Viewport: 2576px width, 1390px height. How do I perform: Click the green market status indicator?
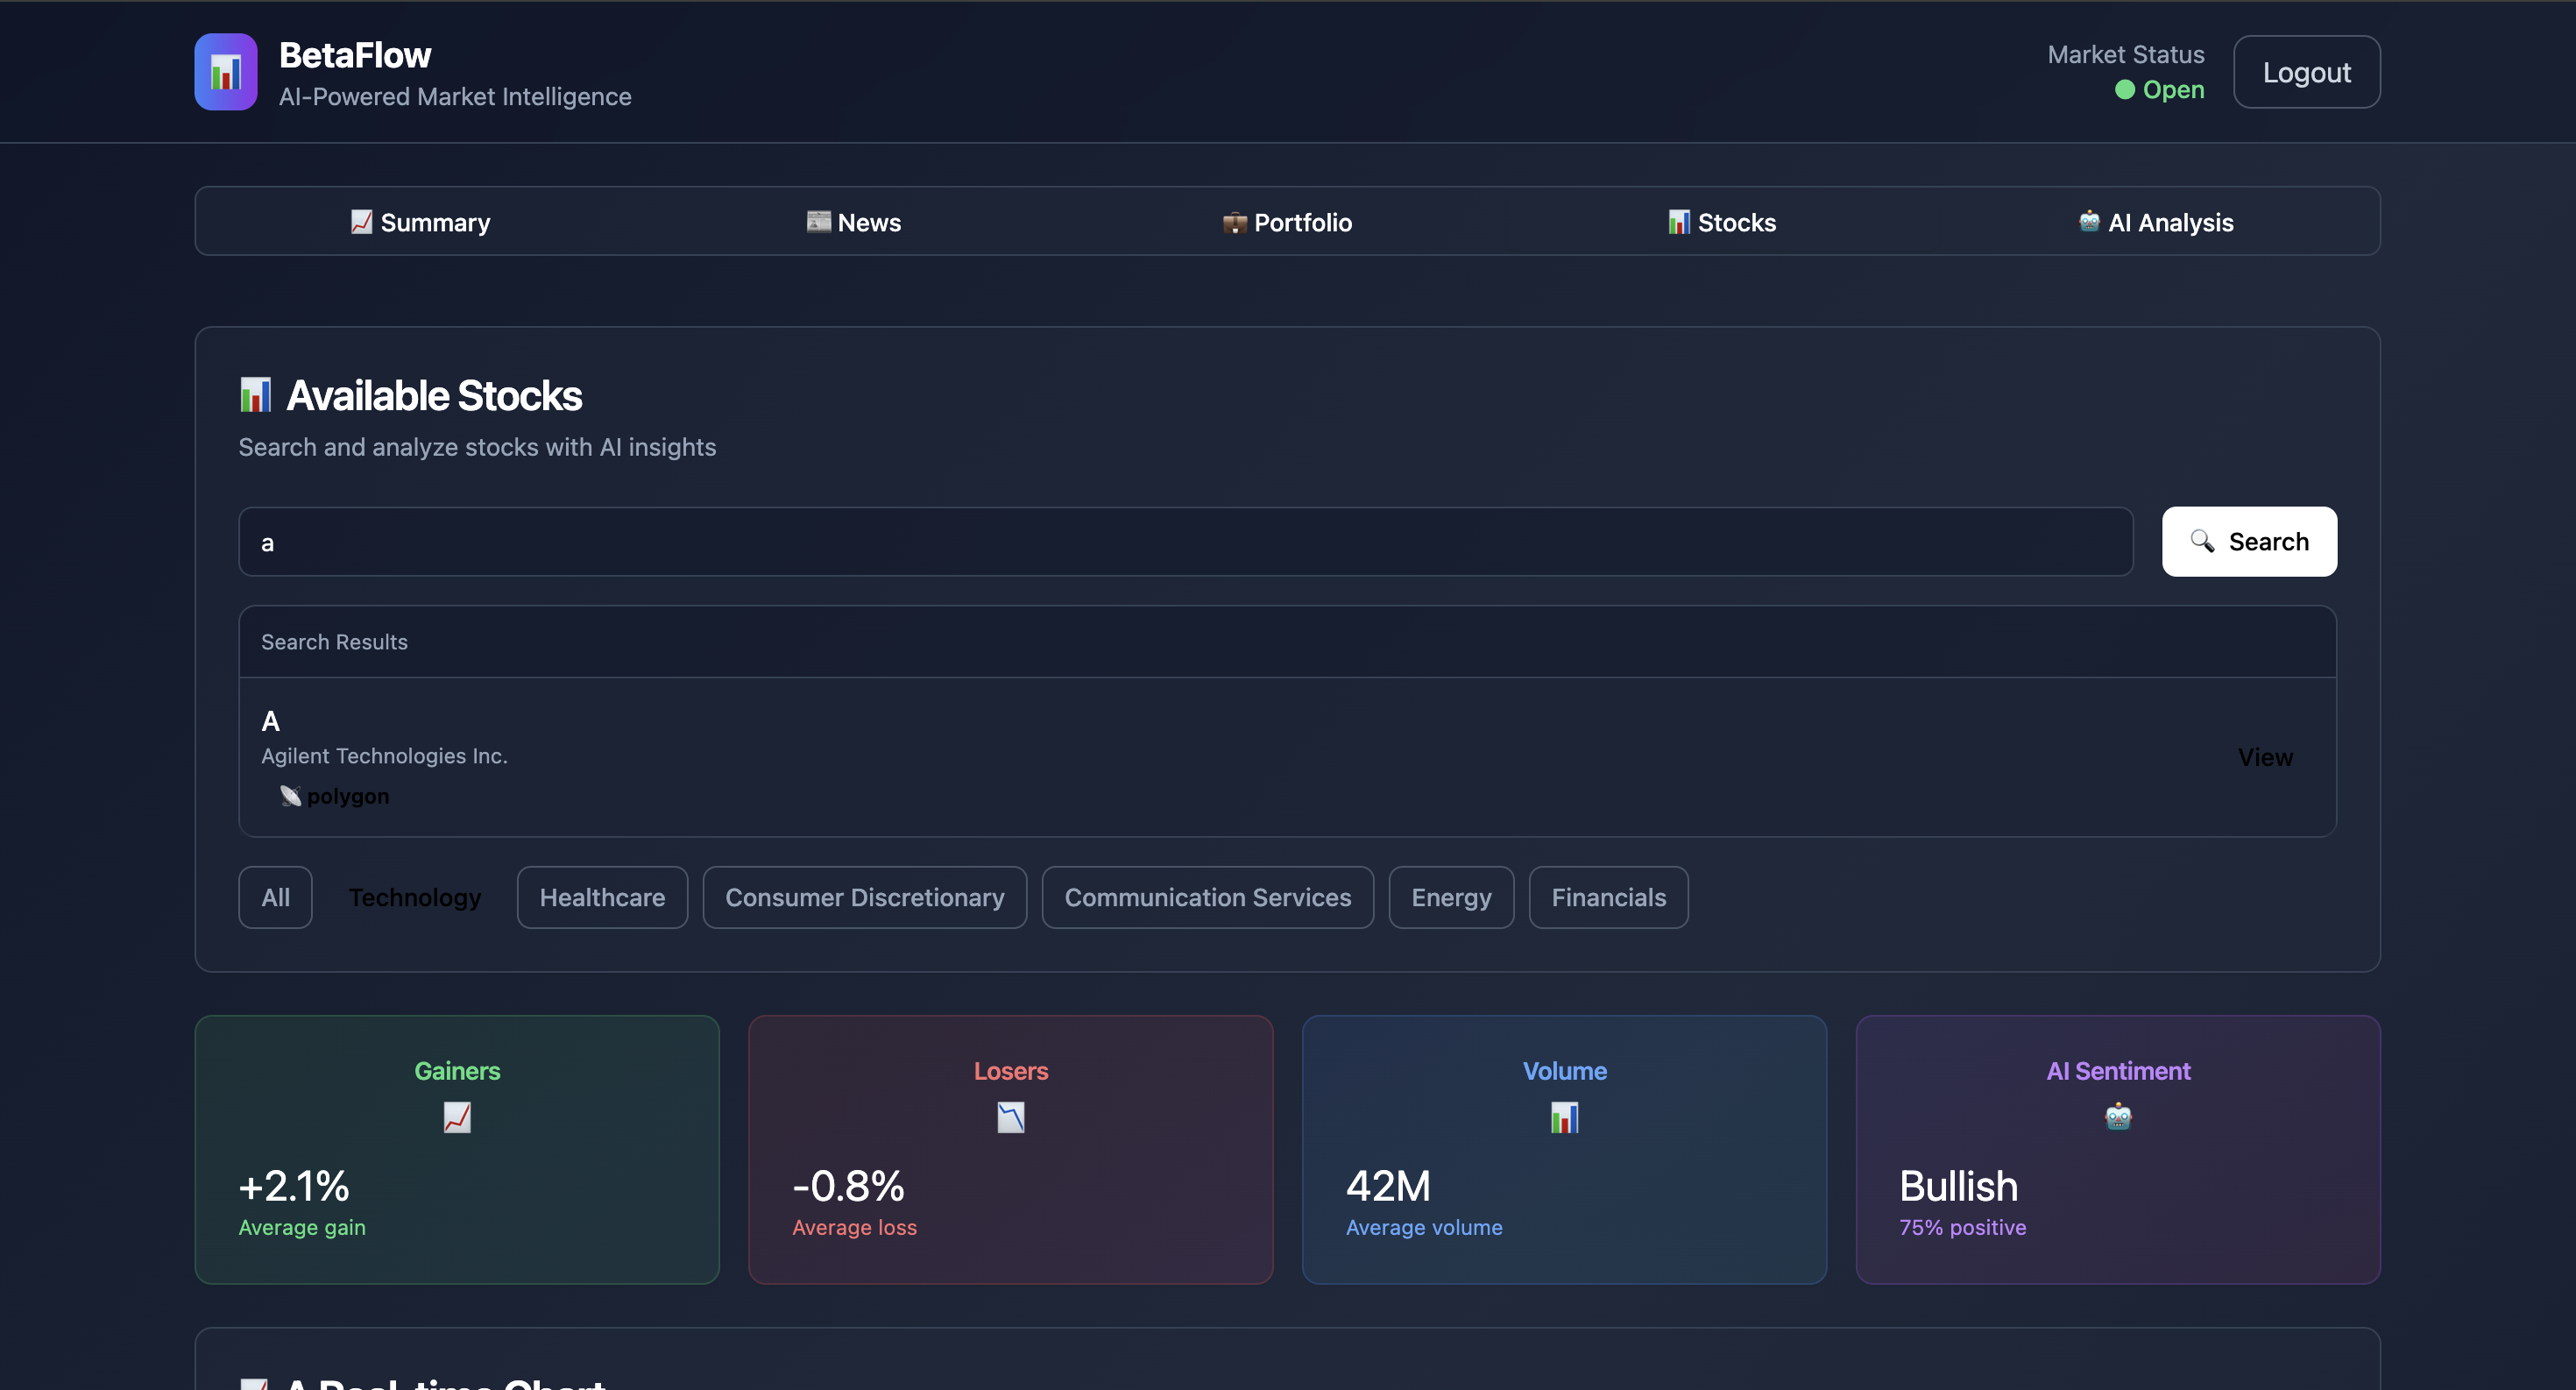pyautogui.click(x=2125, y=90)
